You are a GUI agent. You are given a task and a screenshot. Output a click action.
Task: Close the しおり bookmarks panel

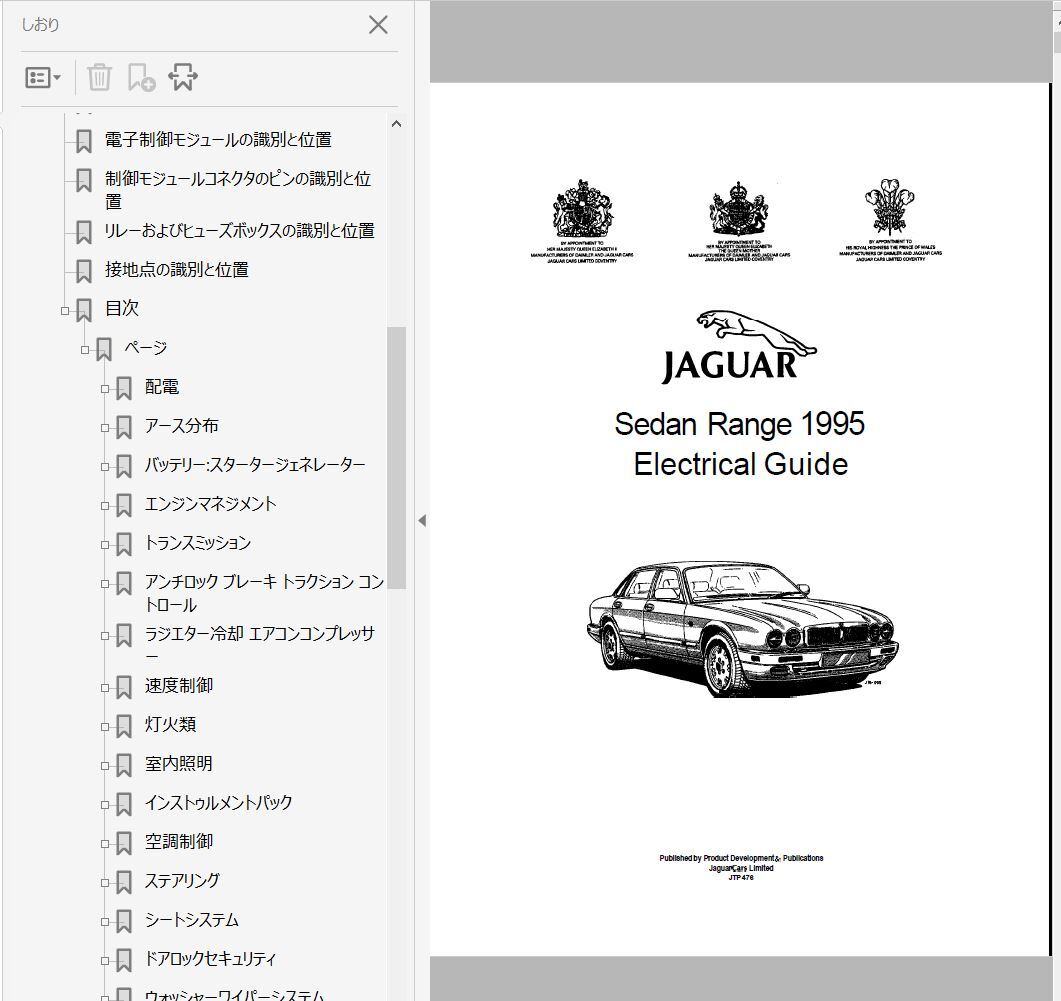[378, 25]
